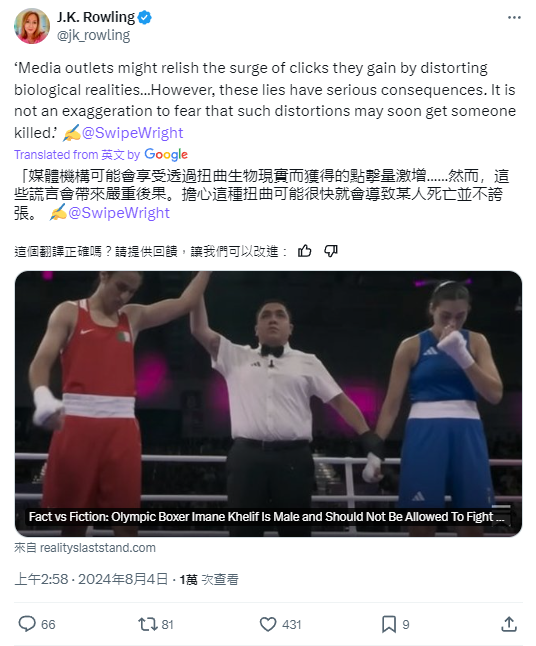Viewport: 536px width, 646px height.
Task: Open the @SwipeWright mention in translated text
Action: [x=119, y=213]
